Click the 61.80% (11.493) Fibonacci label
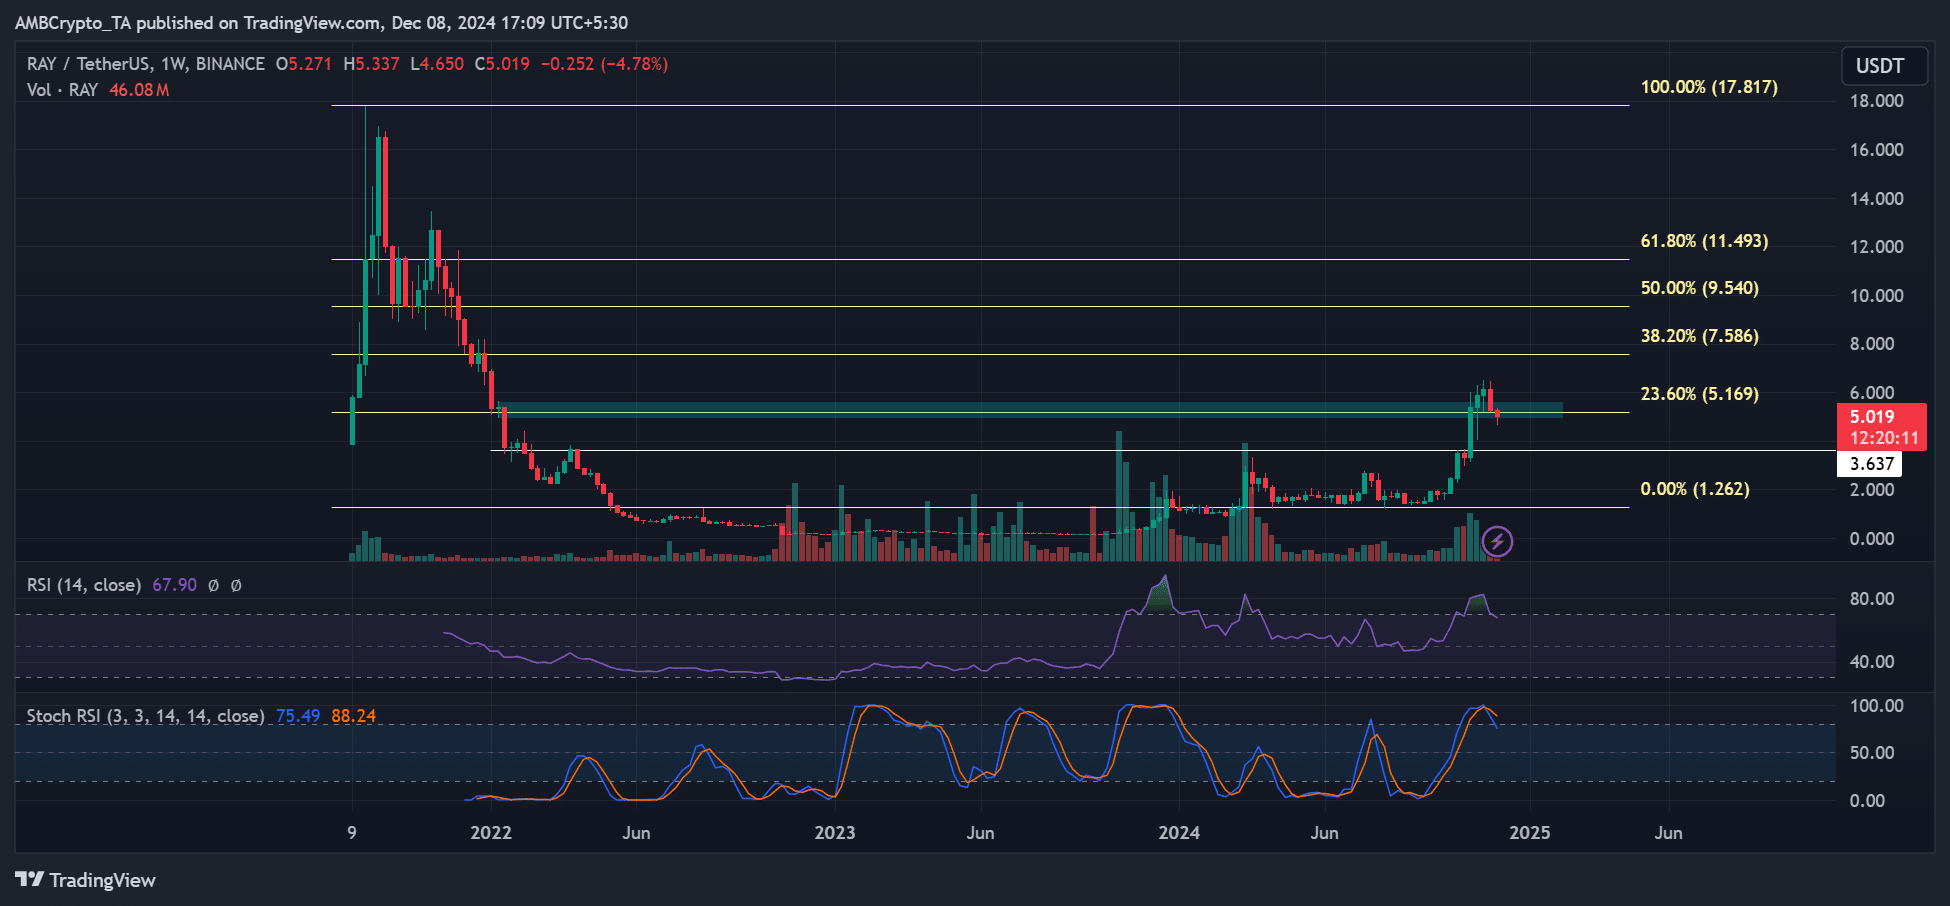 pyautogui.click(x=1704, y=241)
